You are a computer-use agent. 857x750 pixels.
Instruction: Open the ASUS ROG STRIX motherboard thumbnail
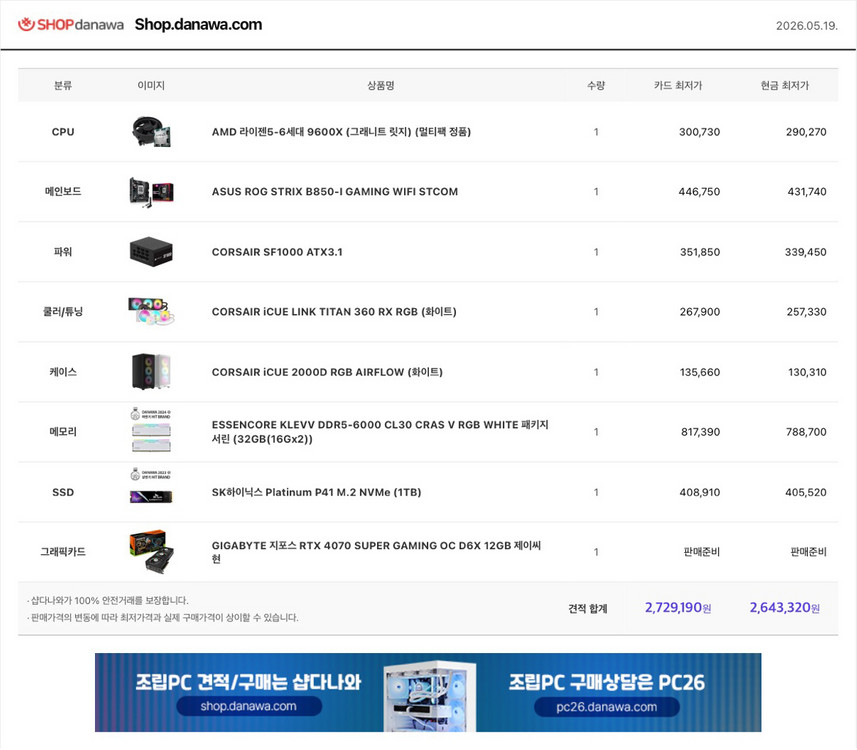(151, 191)
